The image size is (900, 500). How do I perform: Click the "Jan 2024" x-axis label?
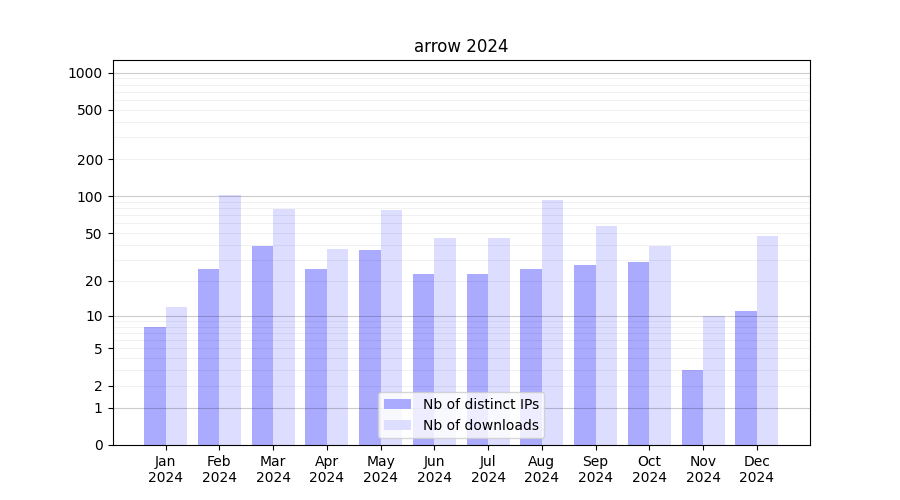pyautogui.click(x=166, y=469)
